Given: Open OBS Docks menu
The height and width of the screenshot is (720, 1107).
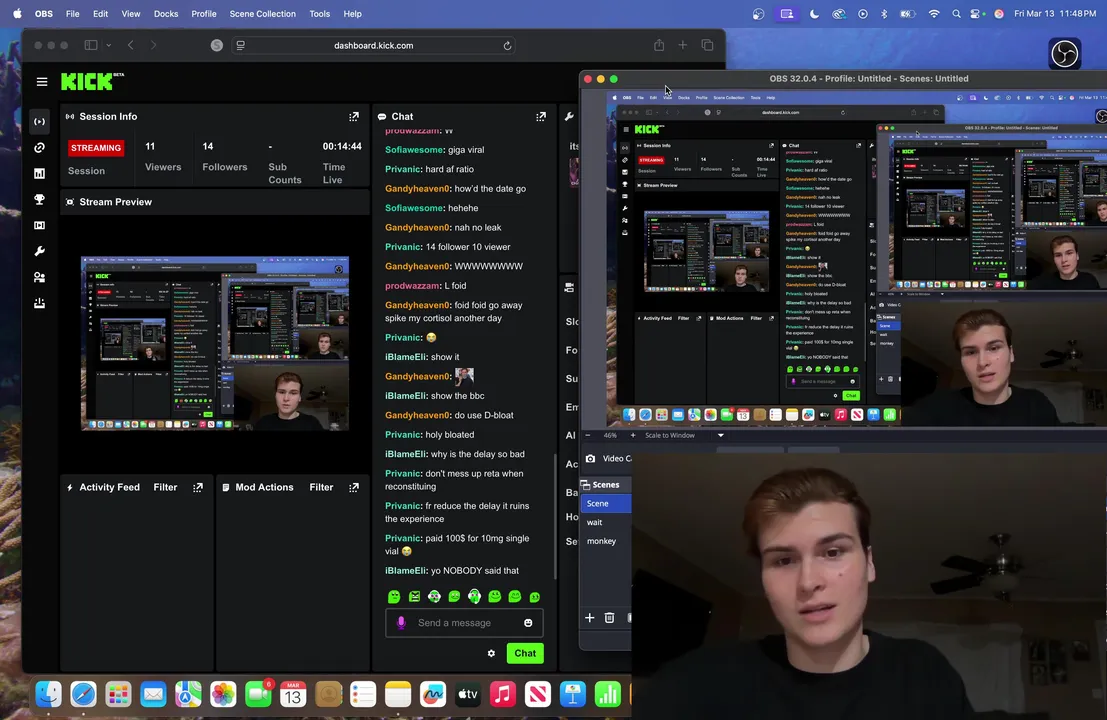Looking at the screenshot, I should (166, 13).
